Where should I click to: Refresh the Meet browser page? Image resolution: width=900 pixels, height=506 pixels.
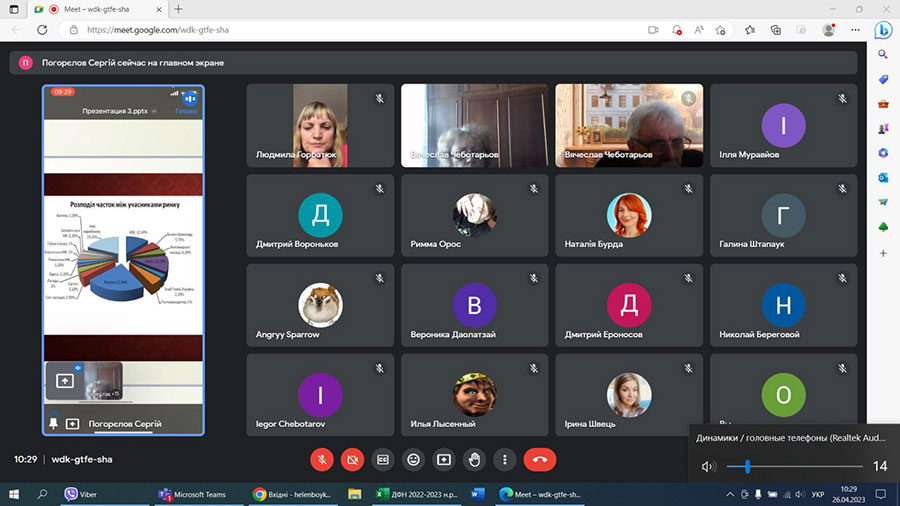point(42,30)
